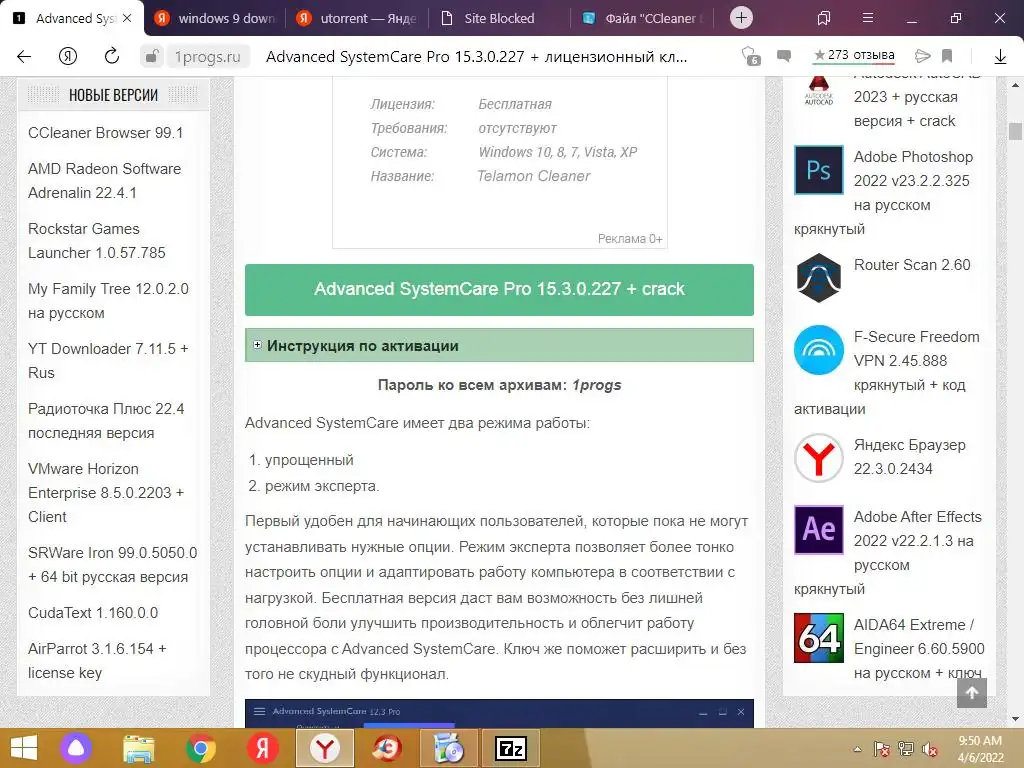
Task: Open CudaText 1.160.0.0 link
Action: click(93, 613)
